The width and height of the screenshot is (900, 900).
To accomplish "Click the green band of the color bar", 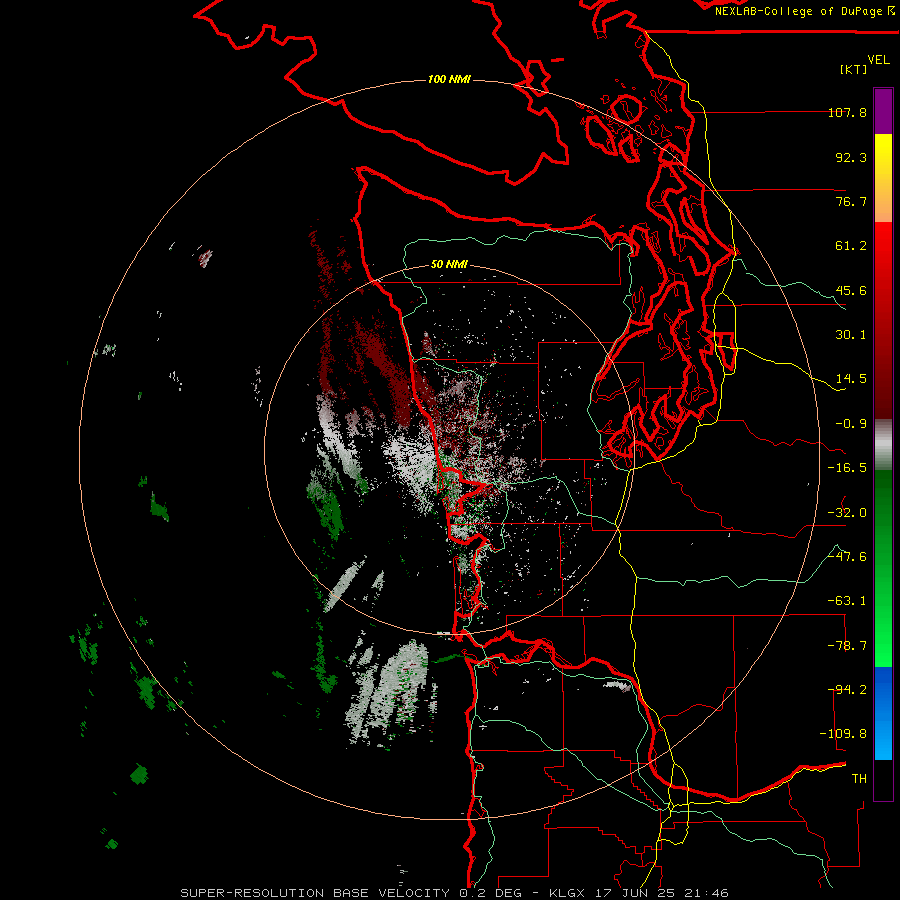I will 883,568.
